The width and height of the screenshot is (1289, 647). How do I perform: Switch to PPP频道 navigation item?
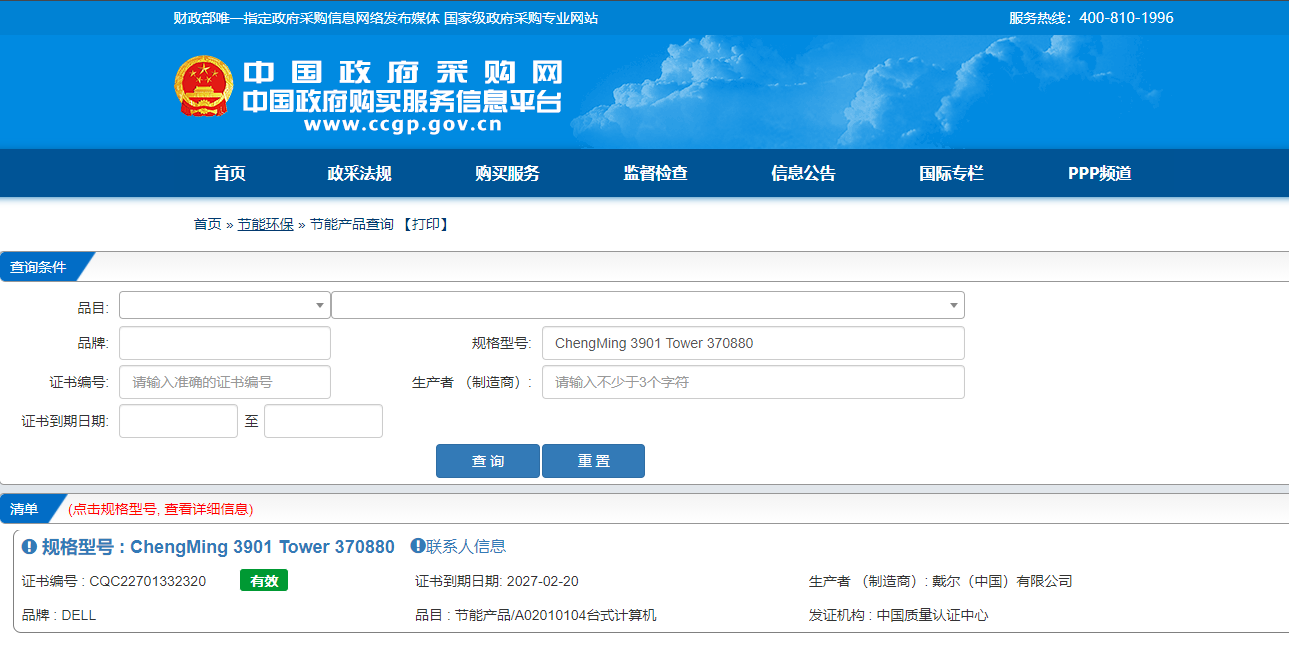click(x=1099, y=173)
